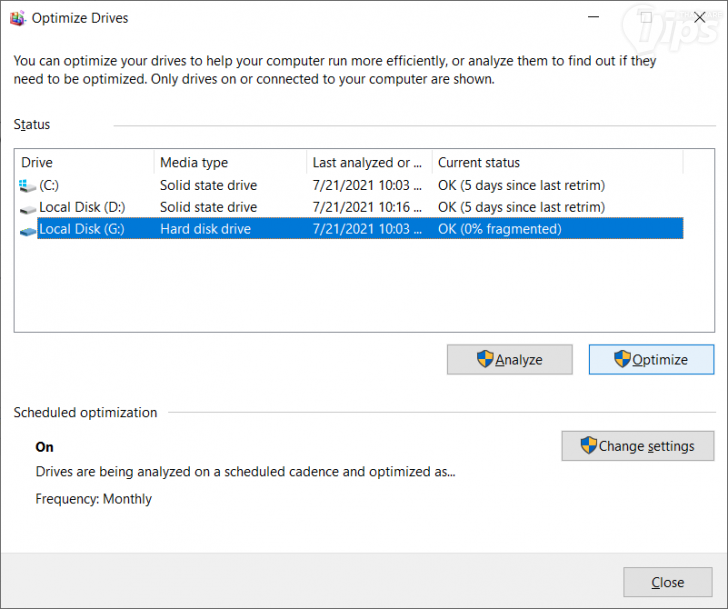This screenshot has width=728, height=609.
Task: Click the Last analyzed or... column header
Action: tap(369, 162)
